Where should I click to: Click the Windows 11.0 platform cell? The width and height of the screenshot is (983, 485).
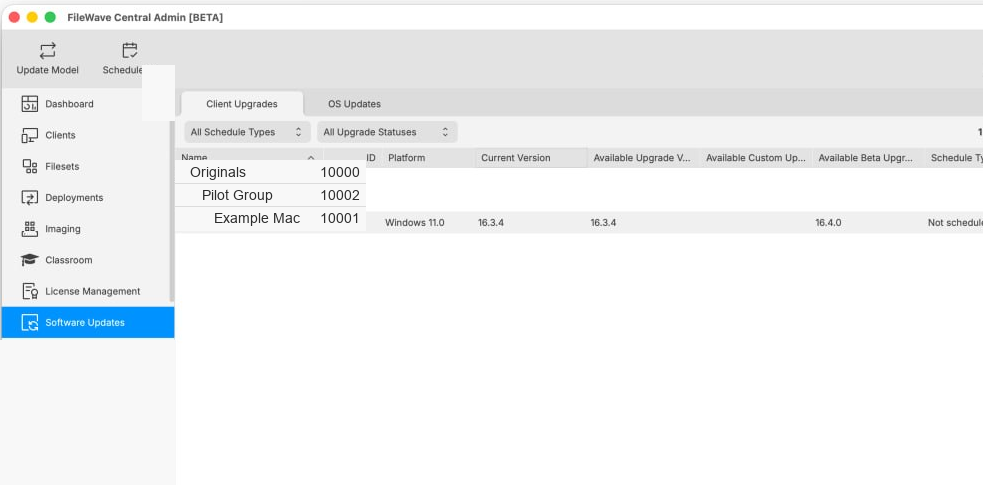pos(414,222)
